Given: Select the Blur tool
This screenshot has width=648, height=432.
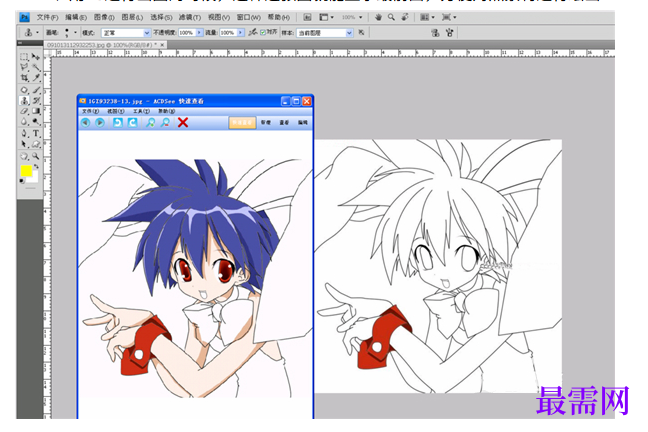Looking at the screenshot, I should 24,121.
